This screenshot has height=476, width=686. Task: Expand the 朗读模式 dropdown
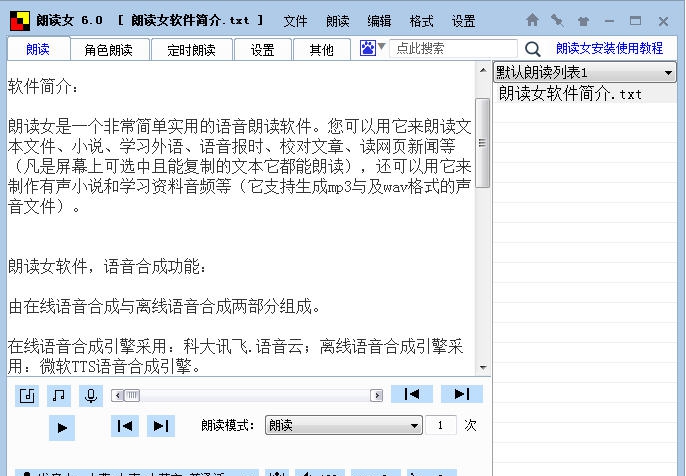[343, 425]
